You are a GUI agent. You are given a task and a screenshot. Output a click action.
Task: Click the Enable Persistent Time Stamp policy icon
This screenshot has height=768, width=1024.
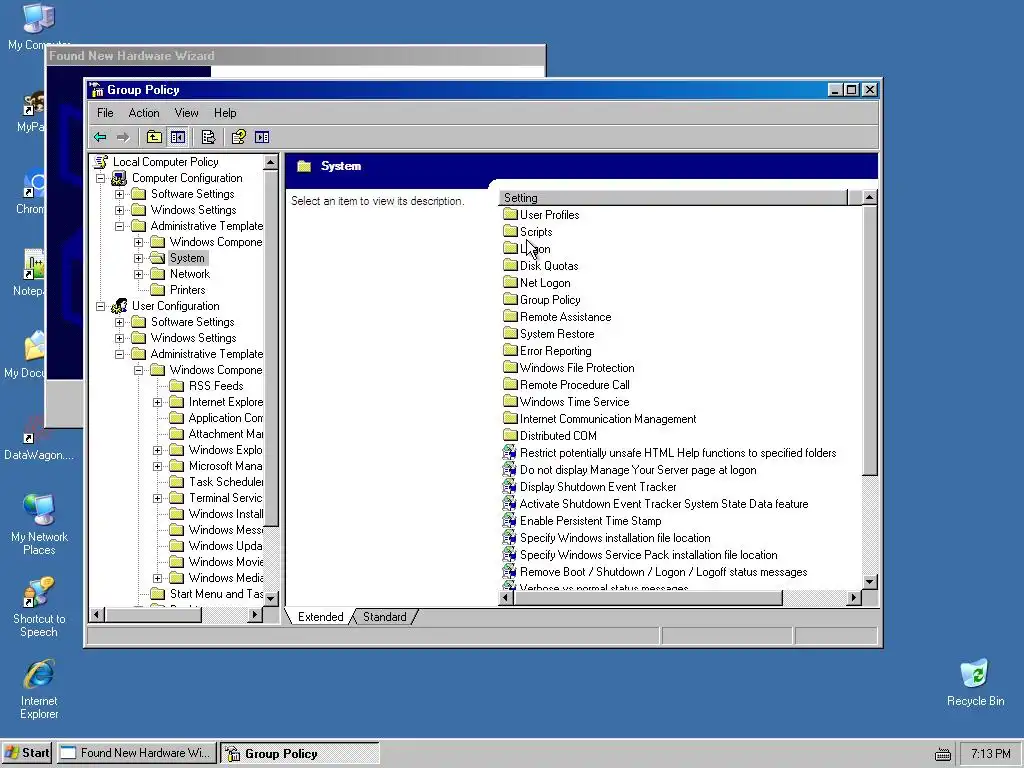pos(509,520)
